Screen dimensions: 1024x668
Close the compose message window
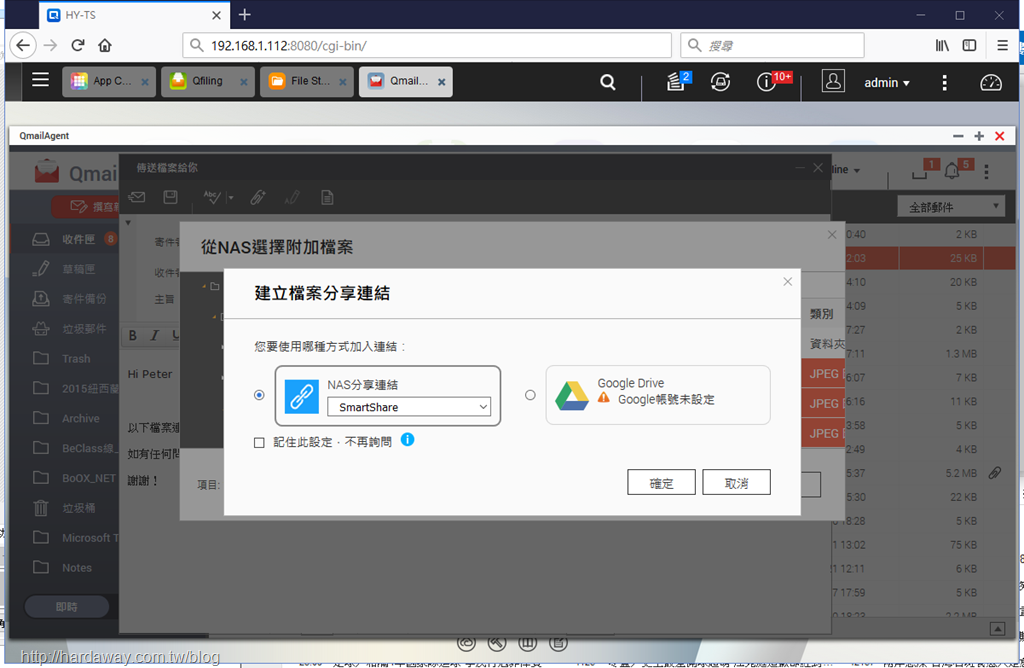coord(818,168)
